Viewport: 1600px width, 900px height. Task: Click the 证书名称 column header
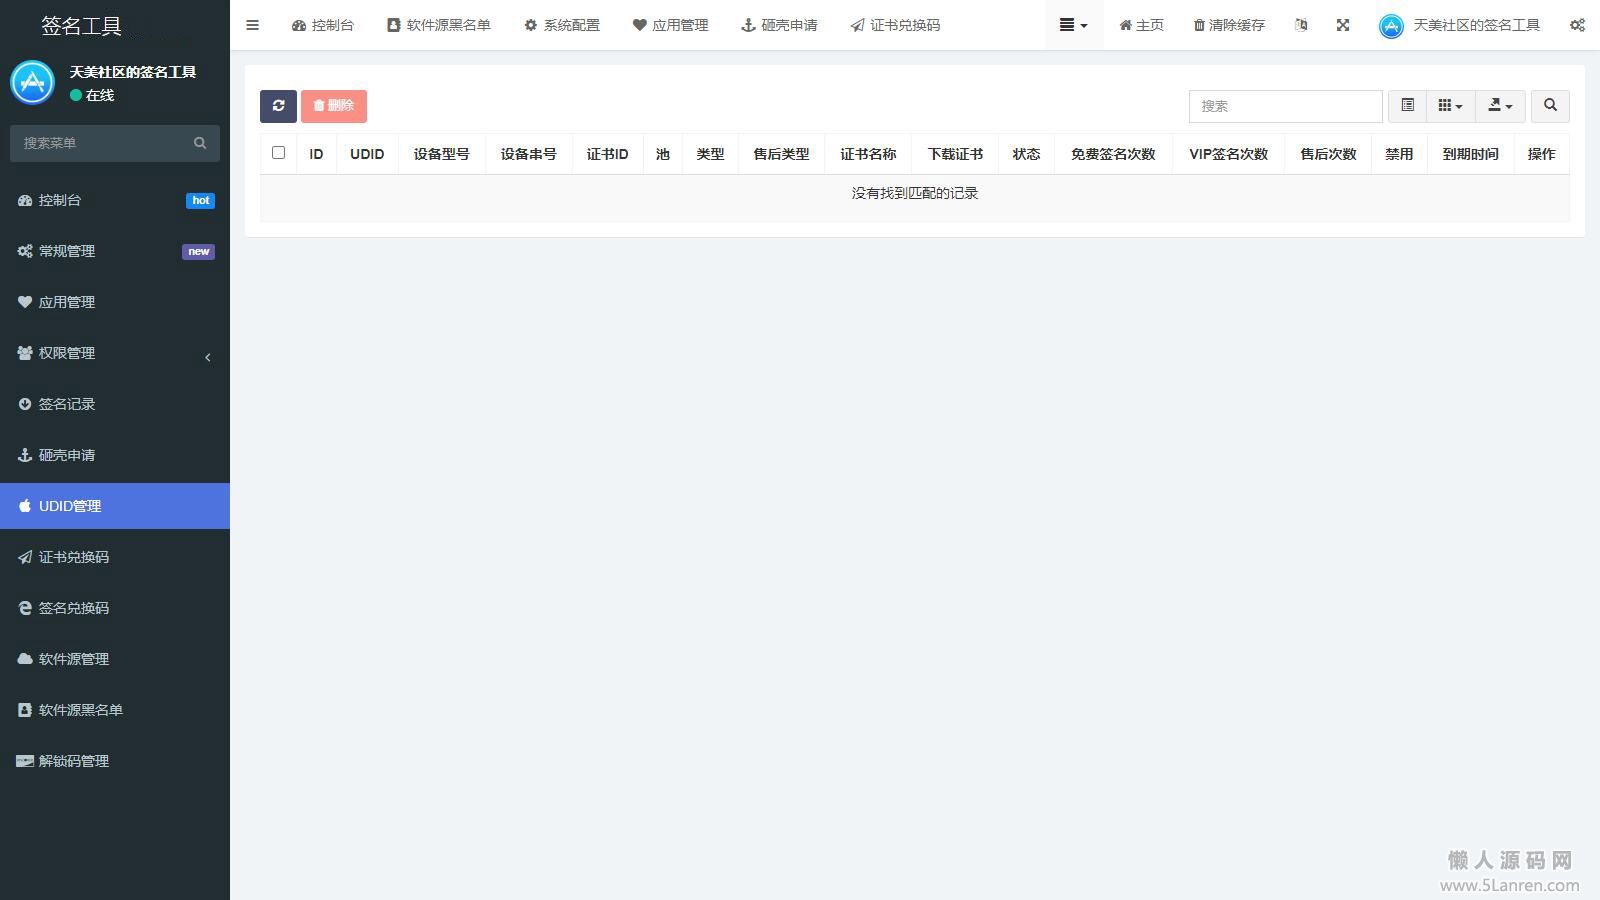[x=868, y=154]
